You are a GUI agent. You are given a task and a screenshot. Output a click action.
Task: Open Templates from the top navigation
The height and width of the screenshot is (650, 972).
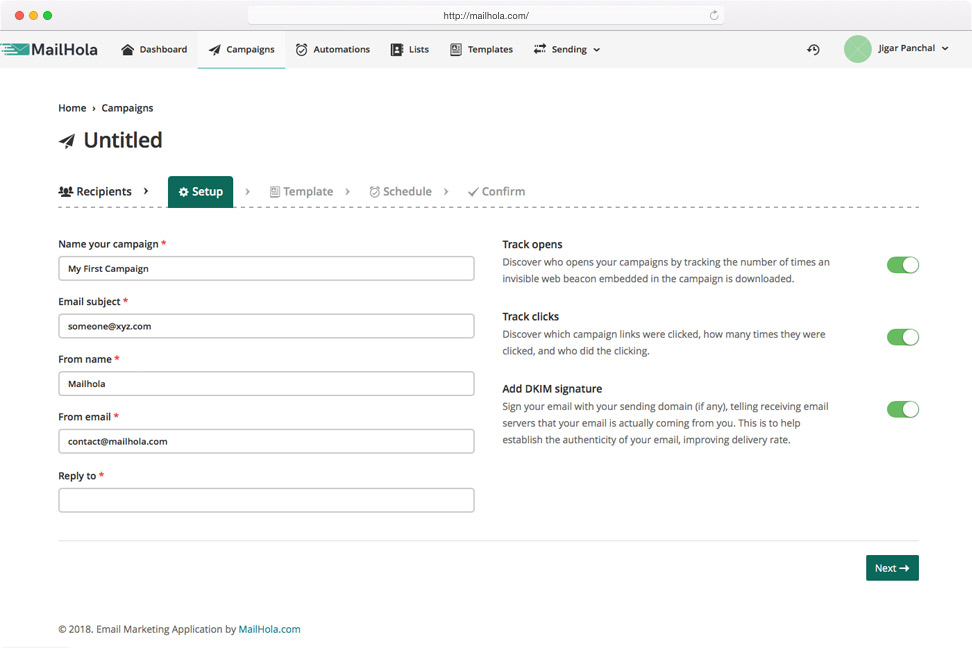click(481, 50)
